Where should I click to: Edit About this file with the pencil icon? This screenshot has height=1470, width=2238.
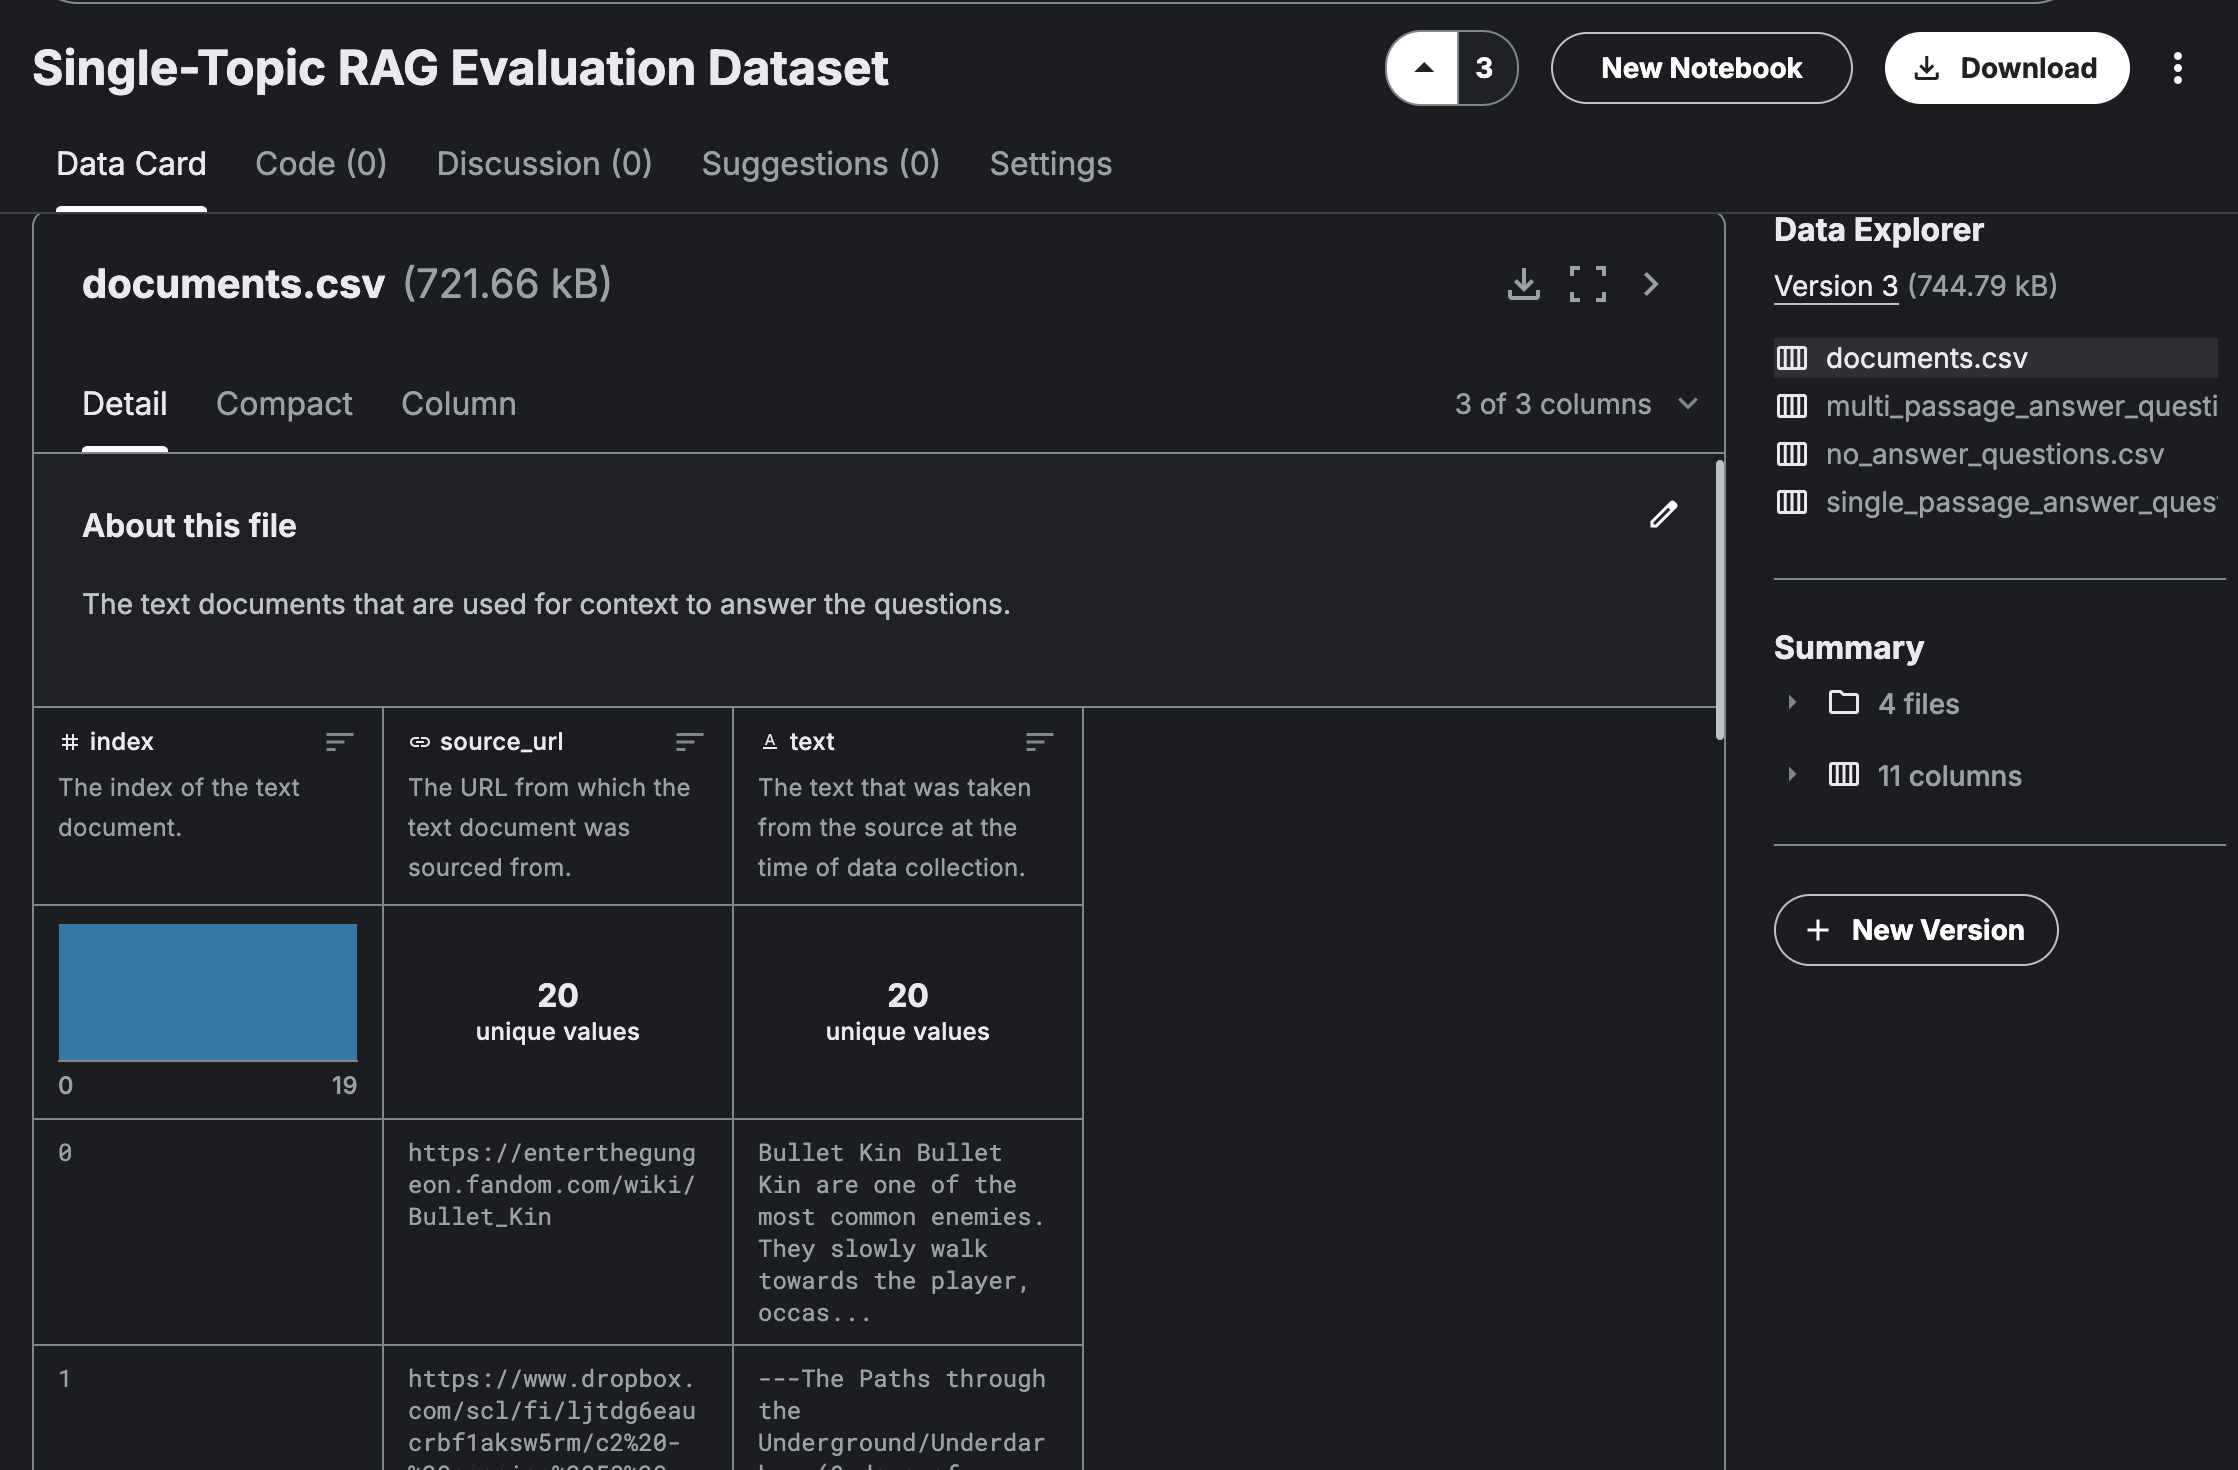tap(1663, 514)
